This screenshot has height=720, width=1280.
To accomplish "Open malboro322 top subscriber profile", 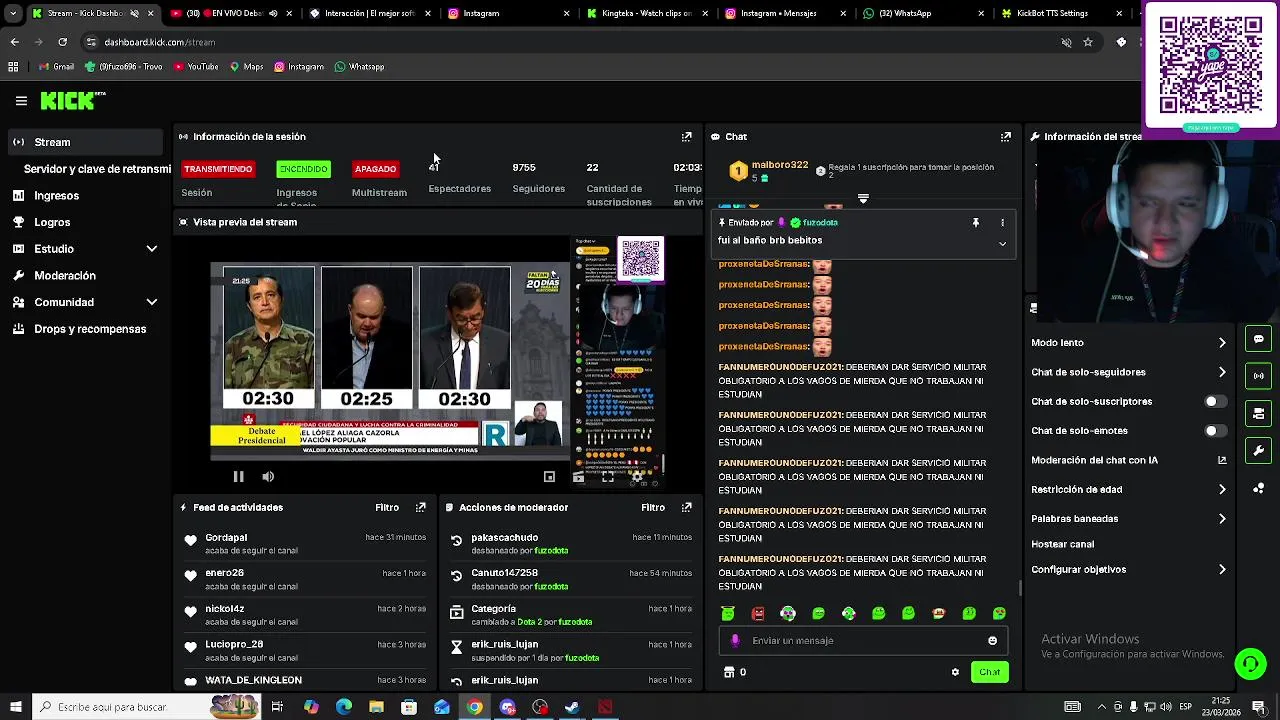I will click(x=779, y=165).
